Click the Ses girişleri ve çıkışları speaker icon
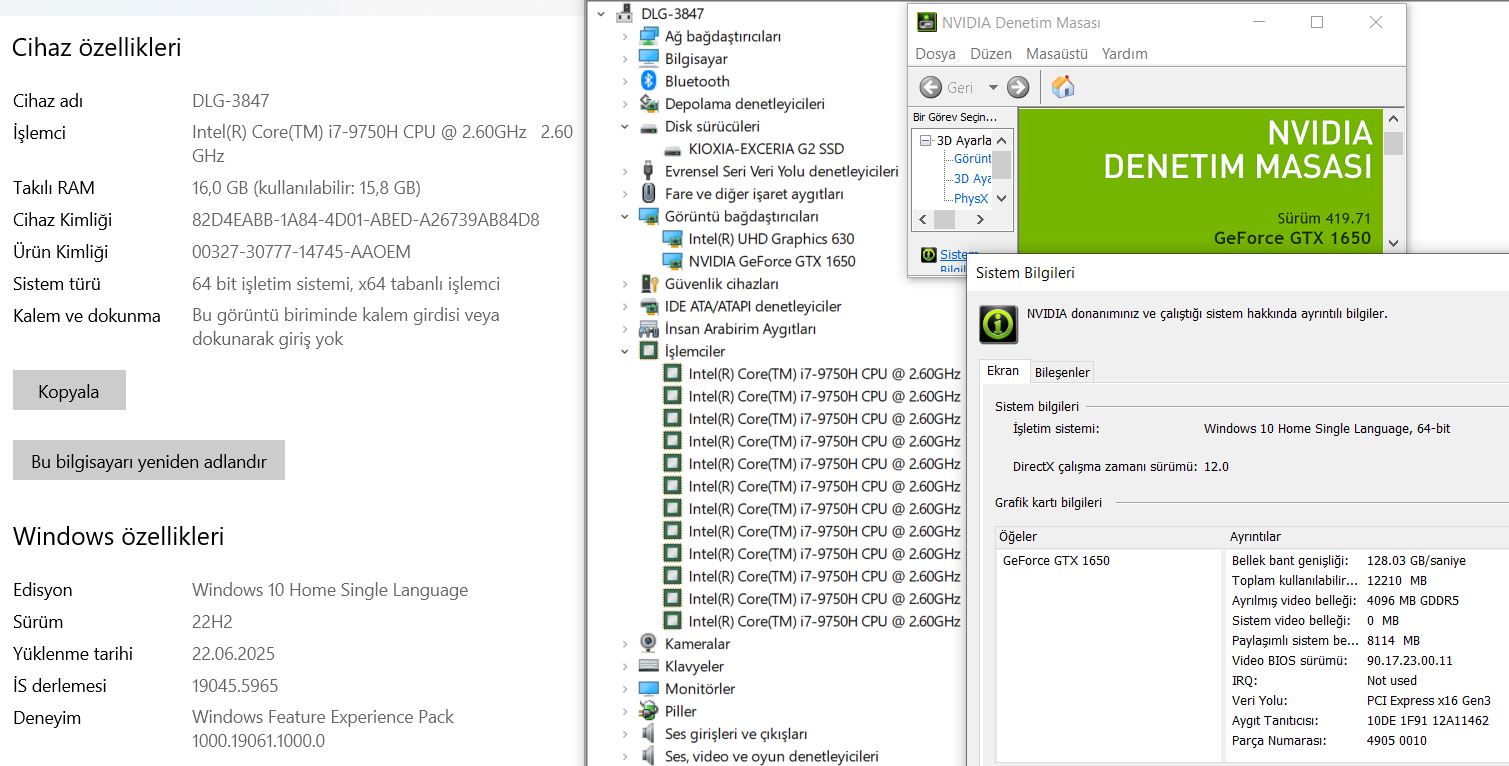This screenshot has width=1509, height=766. coord(648,734)
